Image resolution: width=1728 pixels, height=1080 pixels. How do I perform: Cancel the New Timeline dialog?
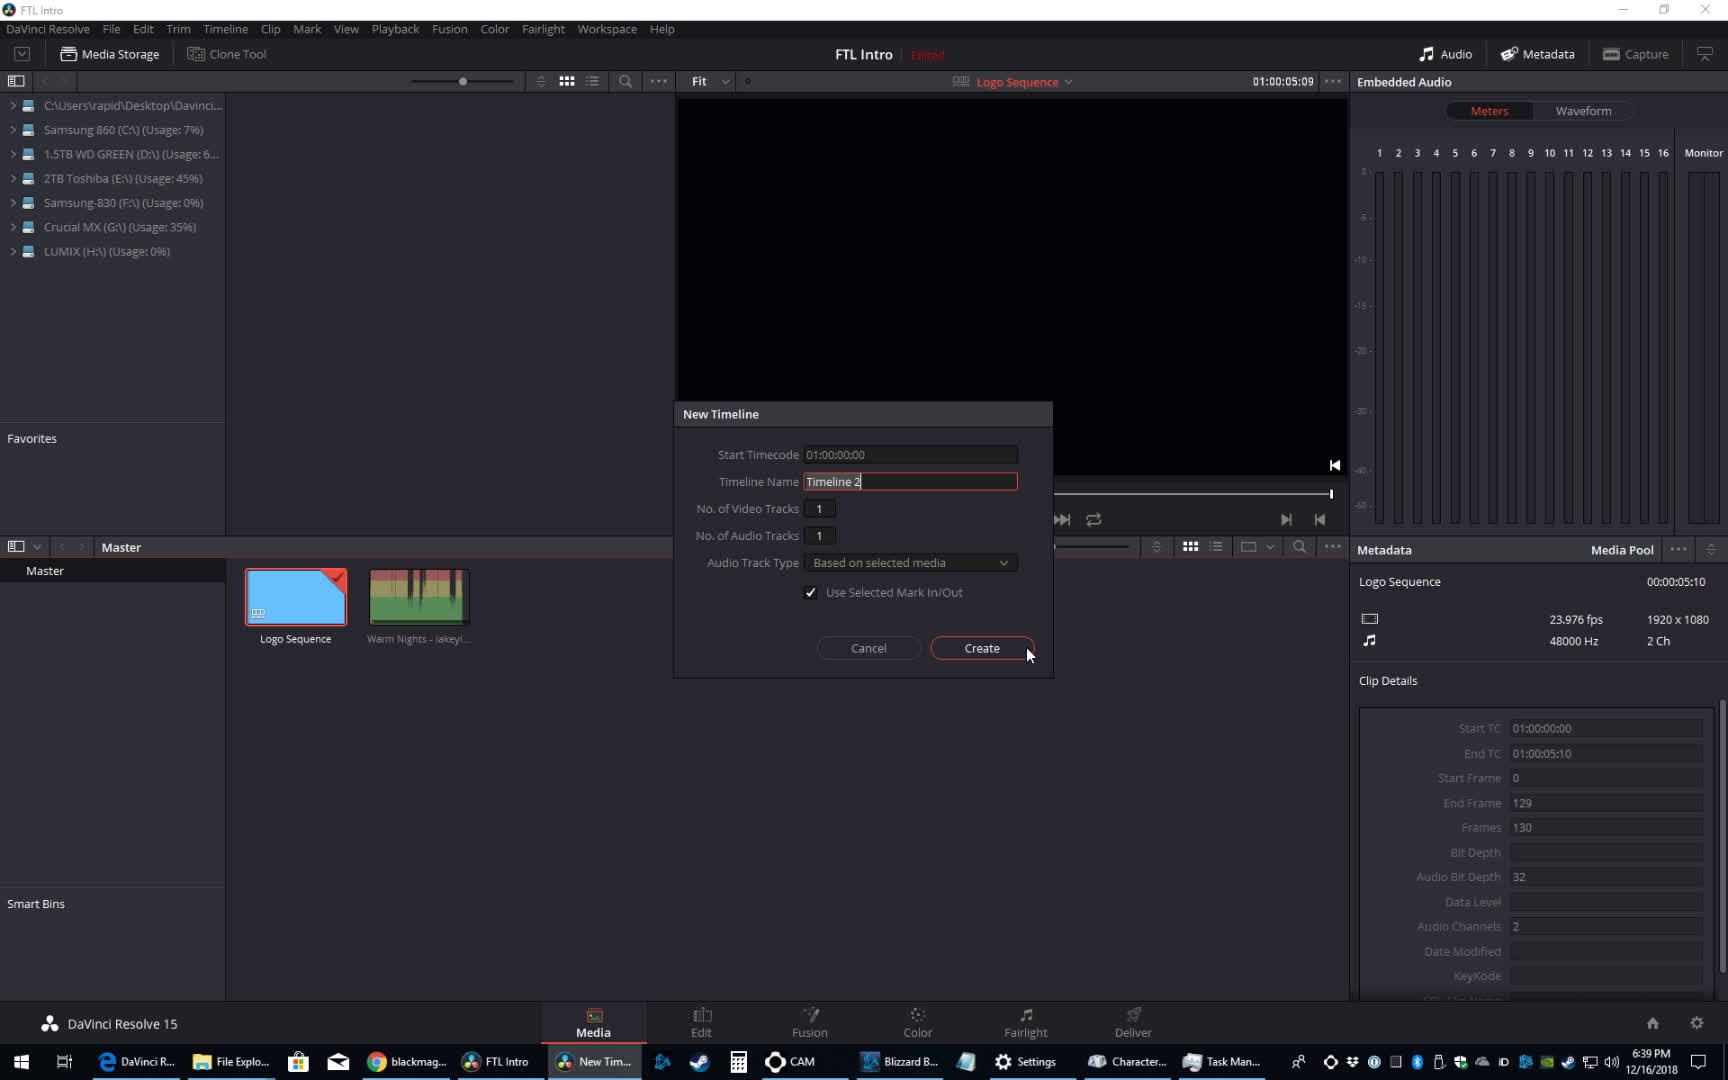pos(868,648)
